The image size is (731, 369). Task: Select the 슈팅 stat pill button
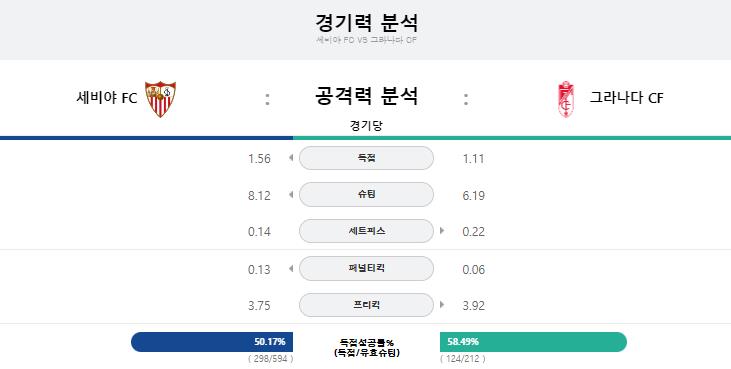[x=366, y=194]
